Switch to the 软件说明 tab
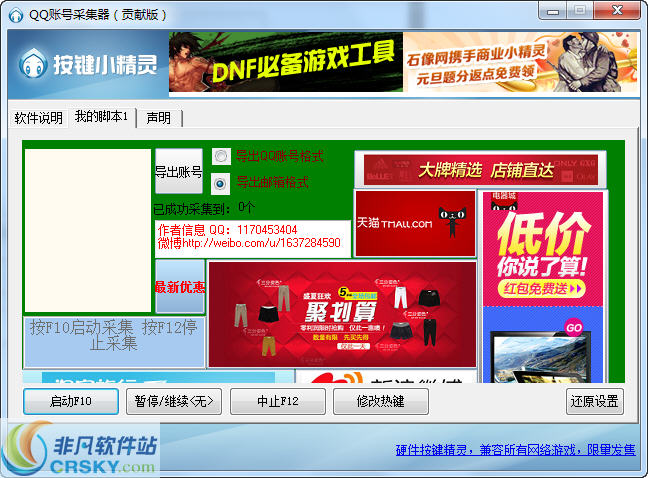This screenshot has height=478, width=648. click(38, 118)
